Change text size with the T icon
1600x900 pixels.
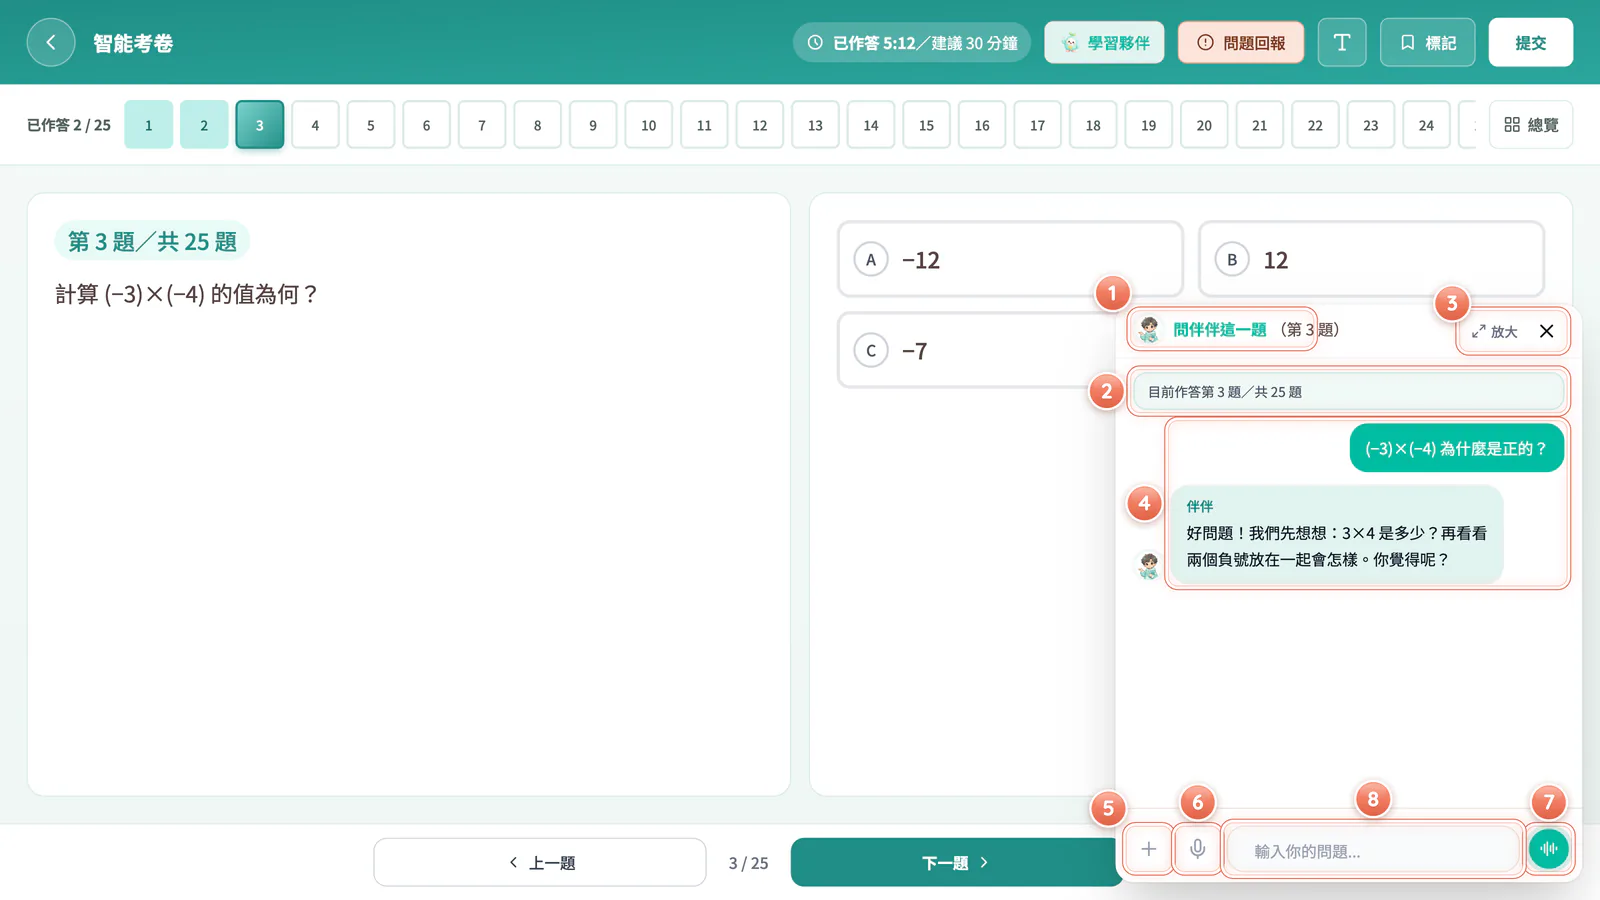(x=1342, y=43)
